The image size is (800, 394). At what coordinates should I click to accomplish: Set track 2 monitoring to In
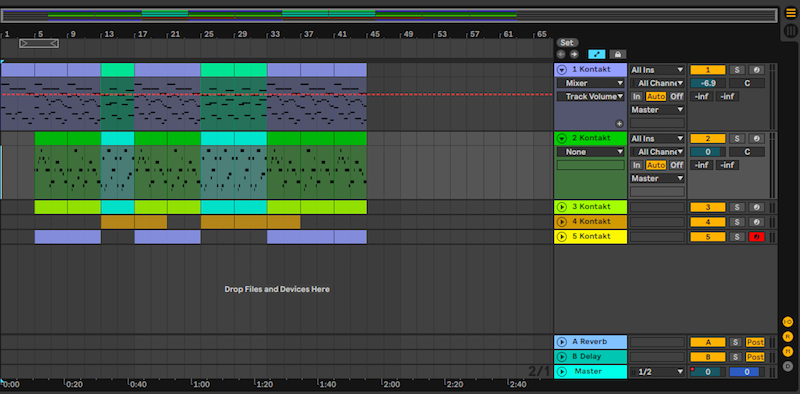(x=636, y=165)
